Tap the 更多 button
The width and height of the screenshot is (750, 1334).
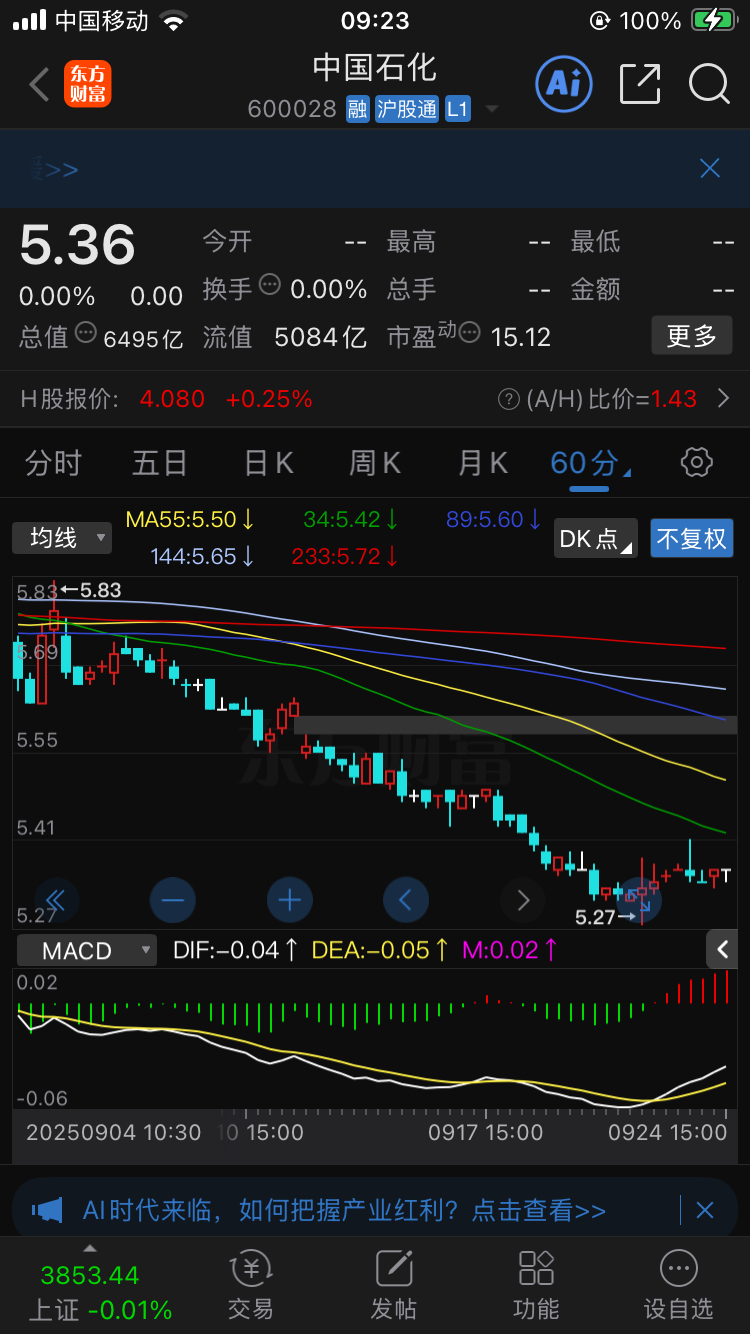click(x=692, y=335)
